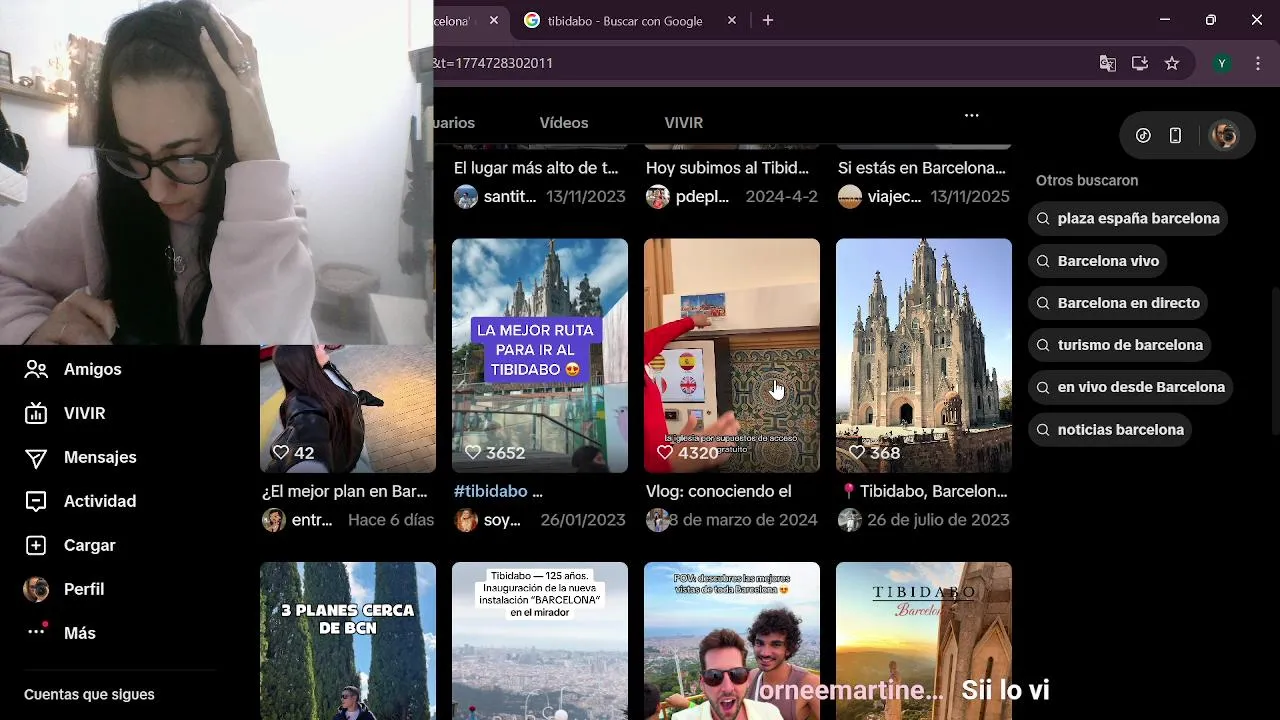Search suggestion Barcelona vivo

1097,261
